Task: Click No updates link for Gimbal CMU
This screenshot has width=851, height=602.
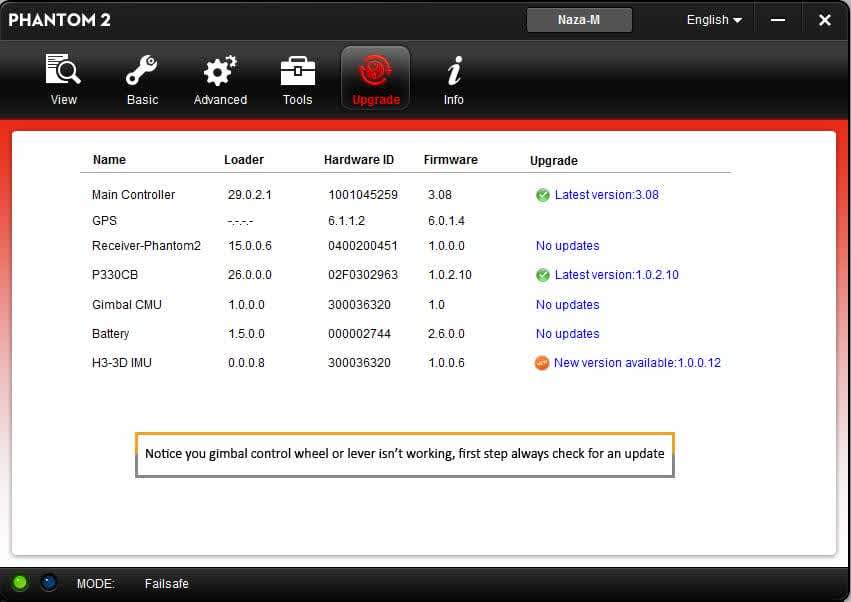Action: pos(568,305)
